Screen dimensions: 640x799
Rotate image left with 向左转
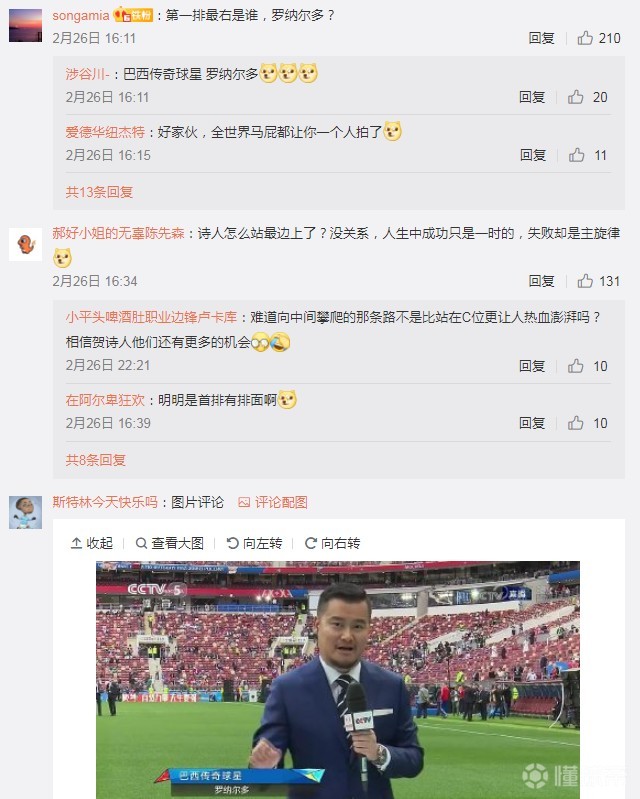(254, 543)
